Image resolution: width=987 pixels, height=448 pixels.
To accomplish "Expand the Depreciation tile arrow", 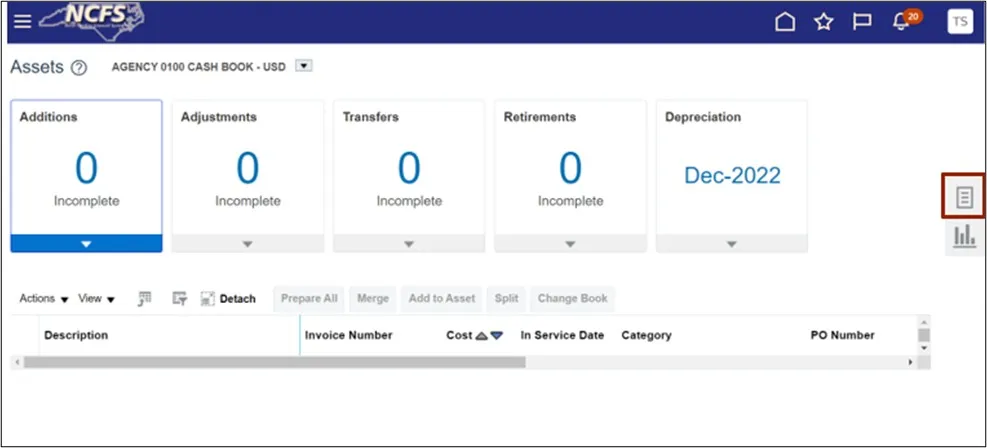I will coord(731,244).
